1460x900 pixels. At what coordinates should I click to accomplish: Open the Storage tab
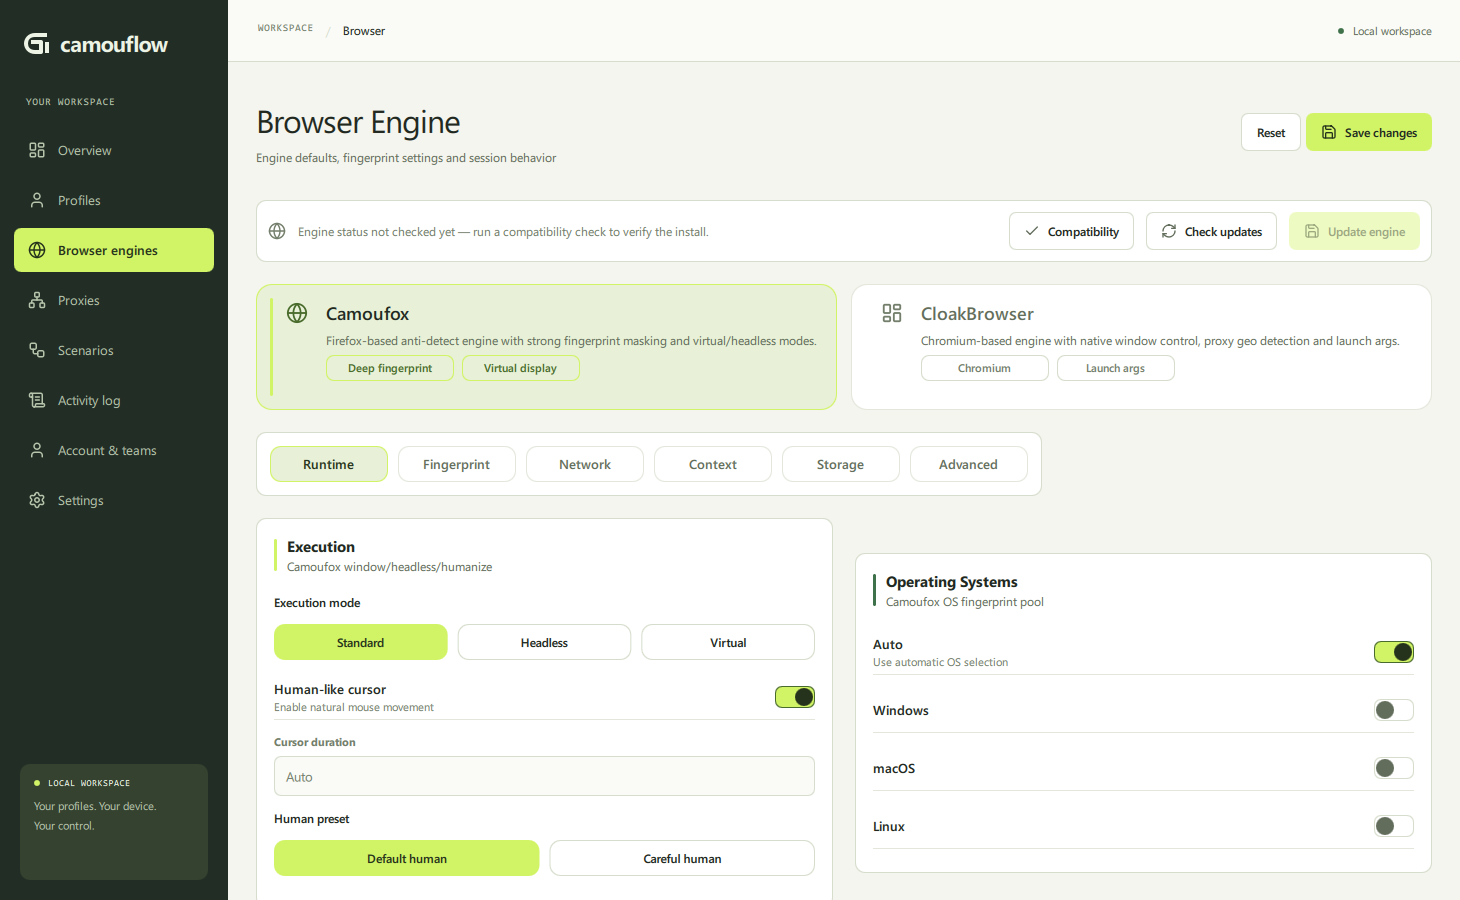(841, 464)
